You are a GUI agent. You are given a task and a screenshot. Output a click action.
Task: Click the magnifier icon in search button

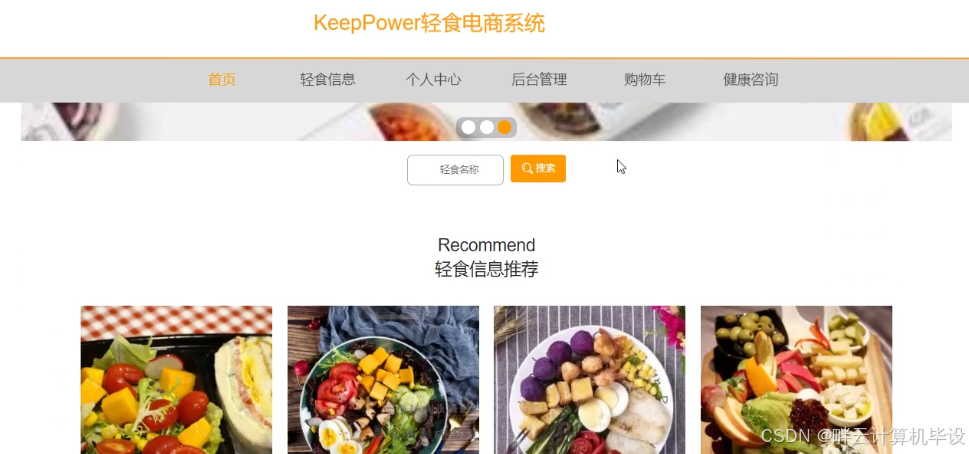(527, 169)
